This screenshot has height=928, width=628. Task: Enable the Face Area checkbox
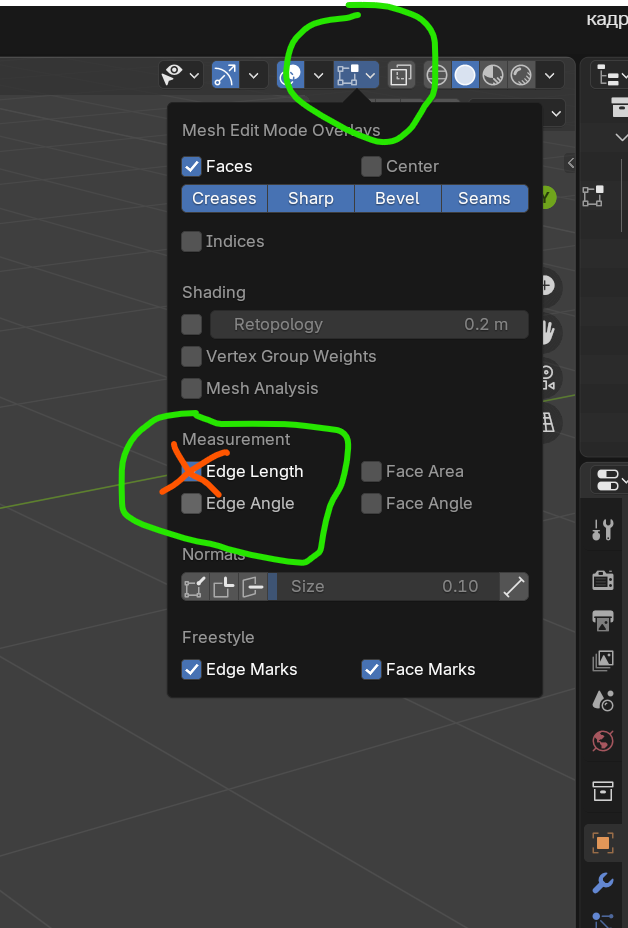pos(372,472)
